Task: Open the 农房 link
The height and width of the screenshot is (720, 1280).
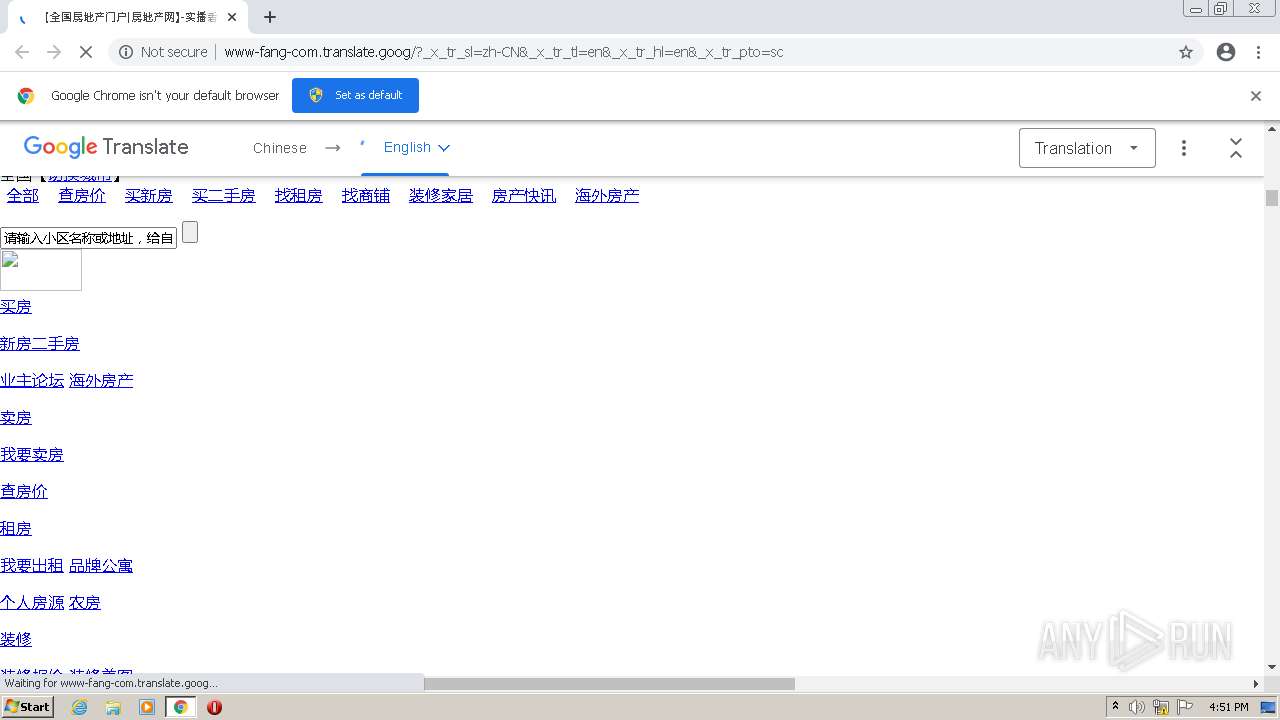Action: tap(85, 603)
